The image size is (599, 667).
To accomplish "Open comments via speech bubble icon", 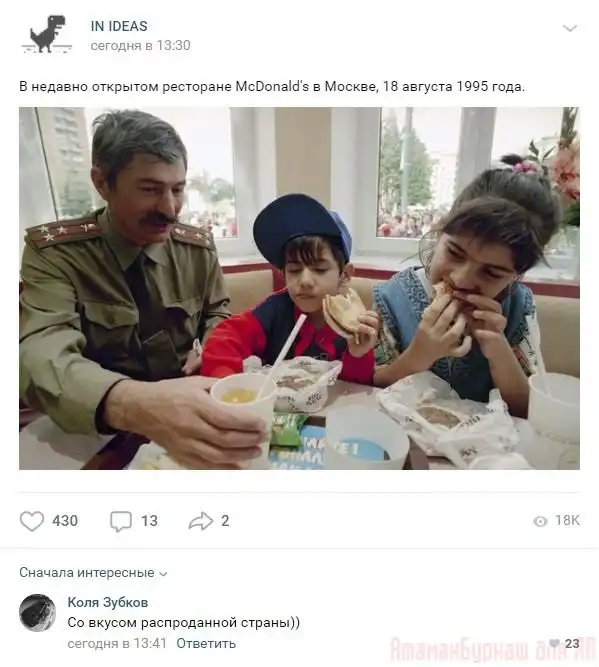I will coord(121,521).
